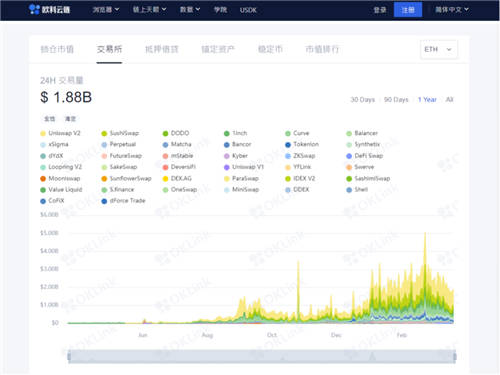Hide the xSigma series in the legend
Image resolution: width=500 pixels, height=375 pixels.
[54, 144]
